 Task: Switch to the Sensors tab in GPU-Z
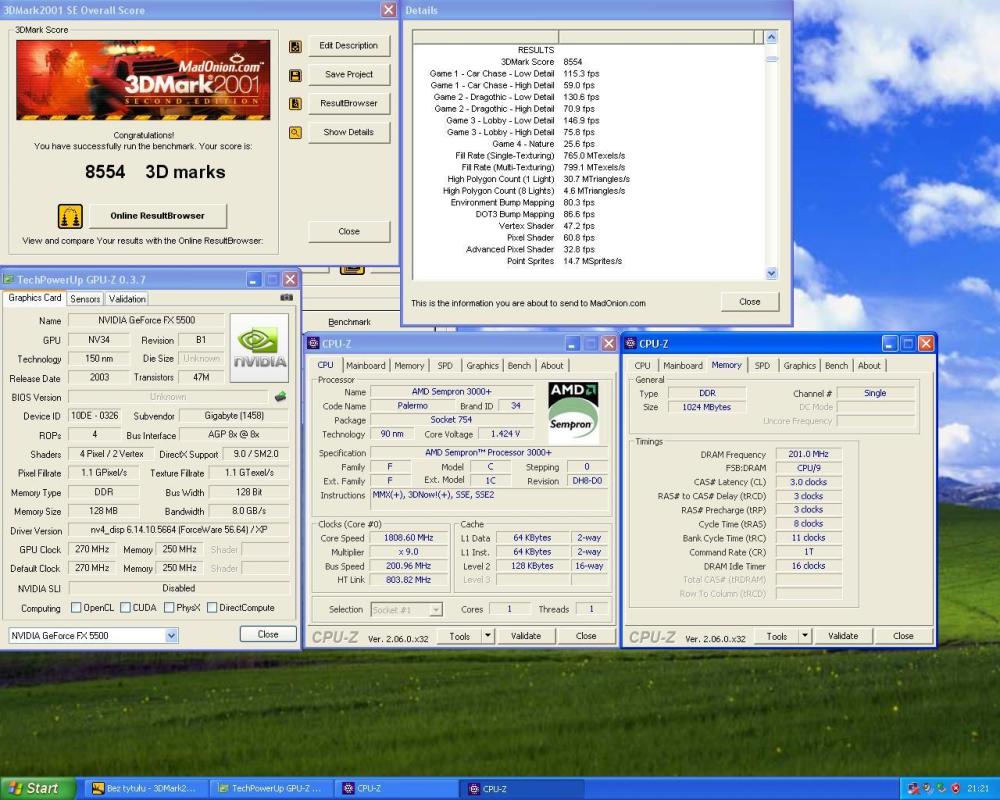85,298
